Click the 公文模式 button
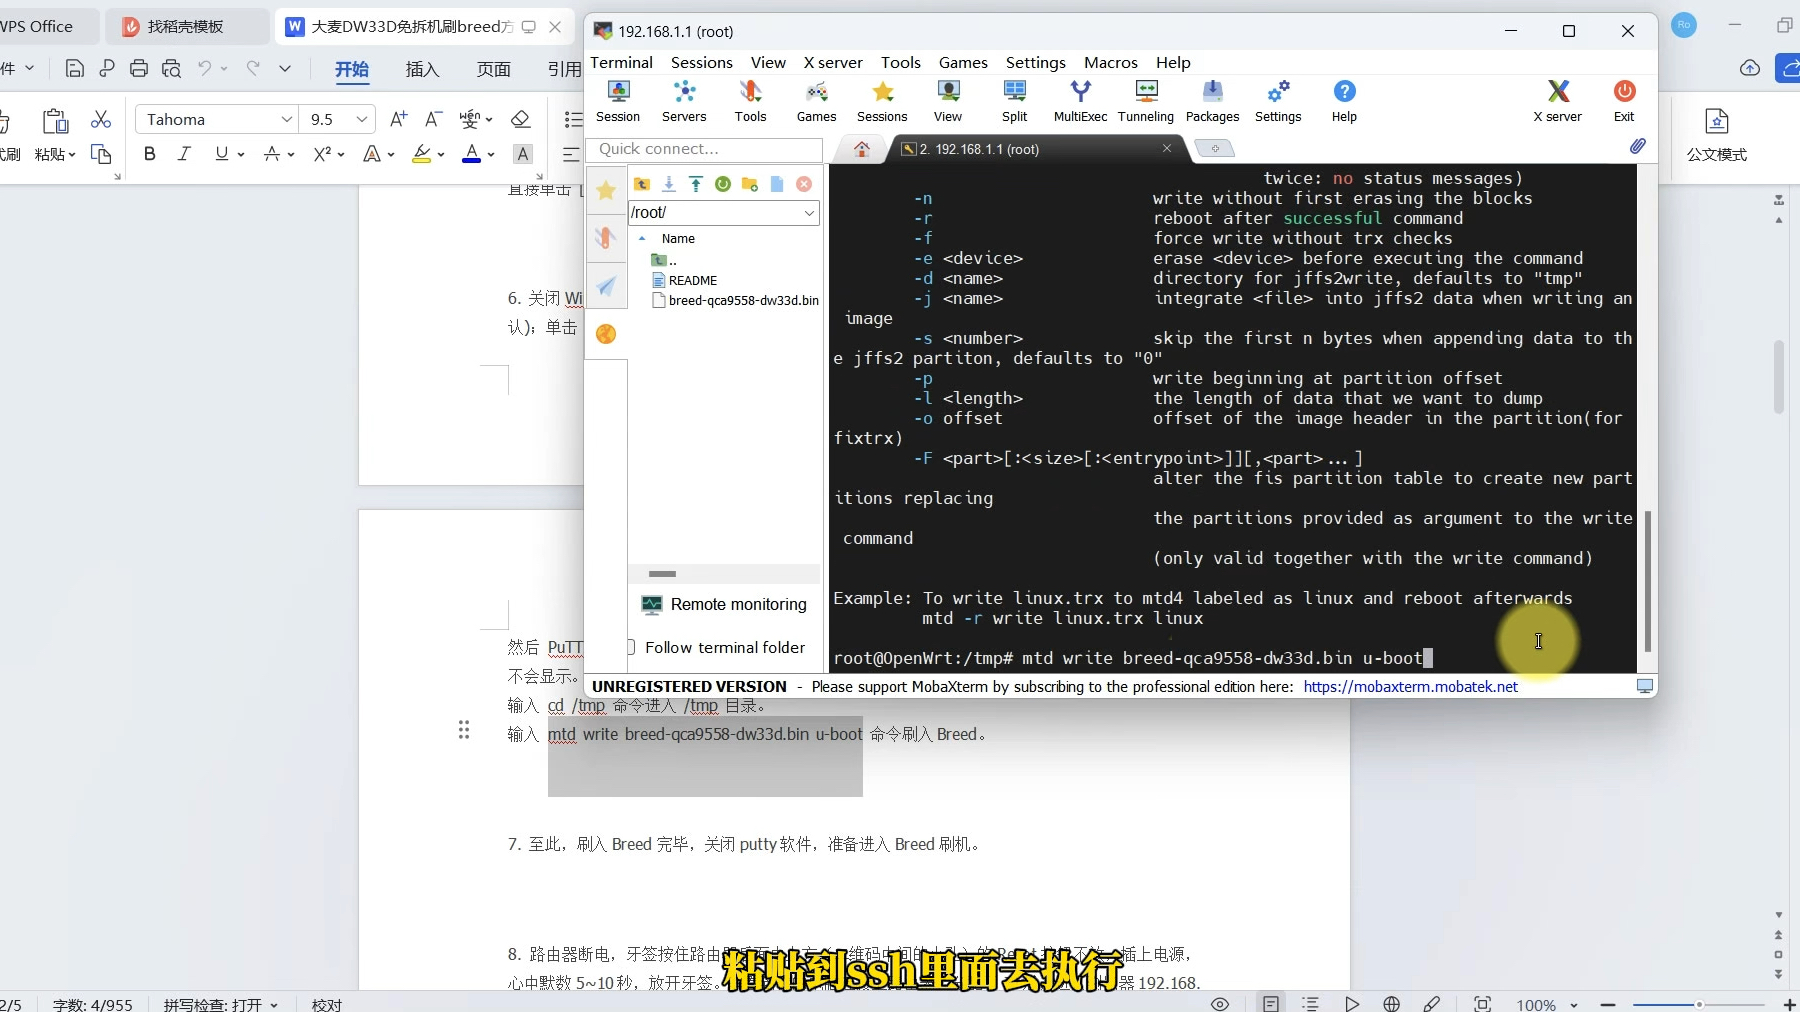 tap(1716, 134)
